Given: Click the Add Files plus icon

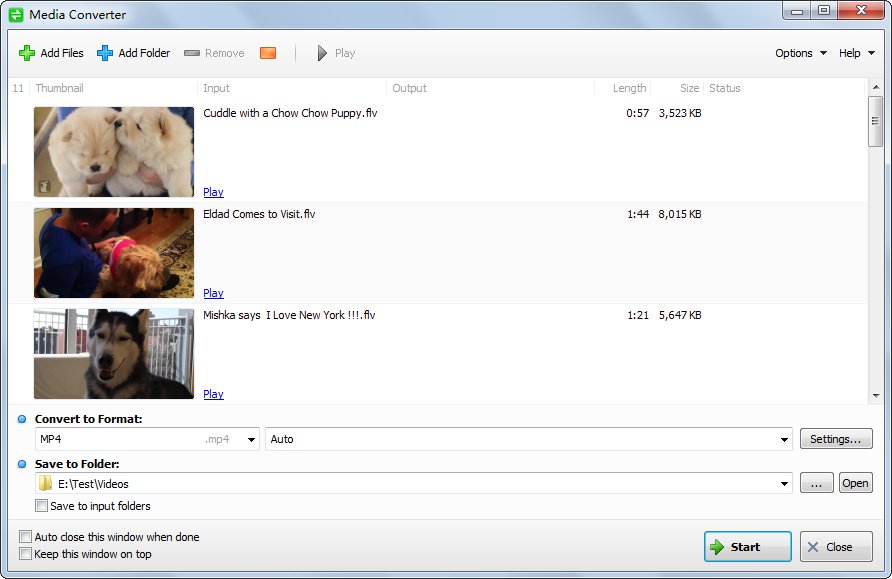Looking at the screenshot, I should 27,53.
